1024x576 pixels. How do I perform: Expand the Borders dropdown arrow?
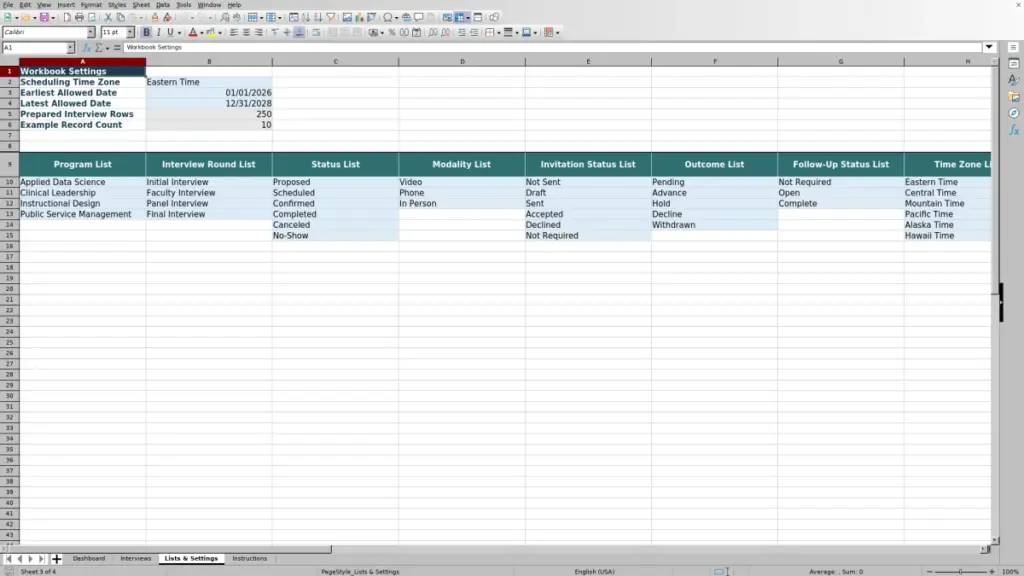(x=499, y=33)
